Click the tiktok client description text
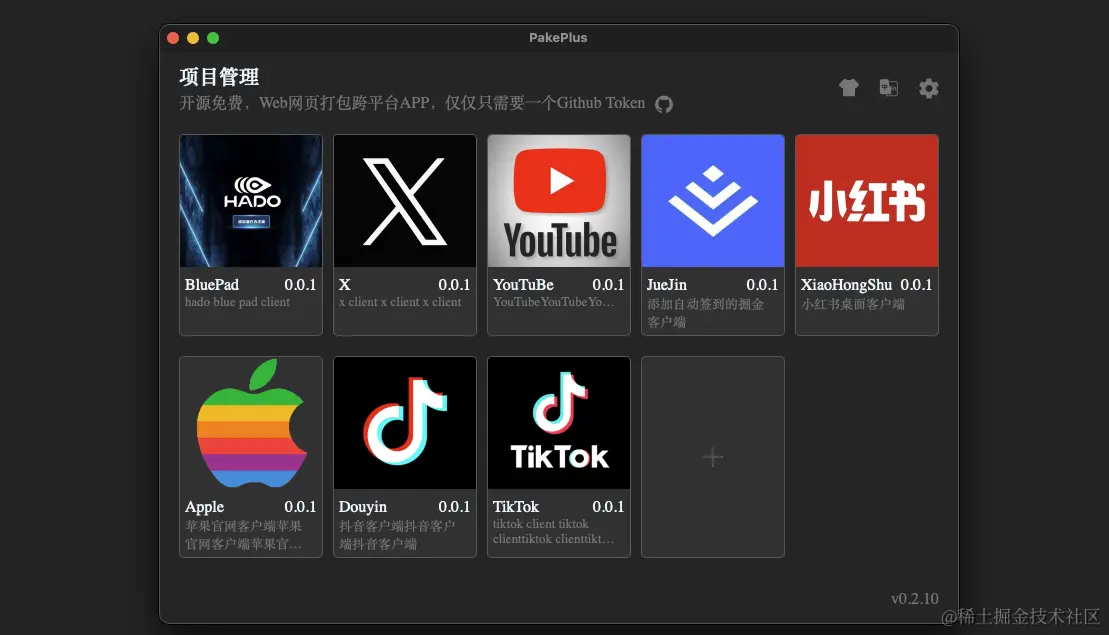 click(553, 531)
